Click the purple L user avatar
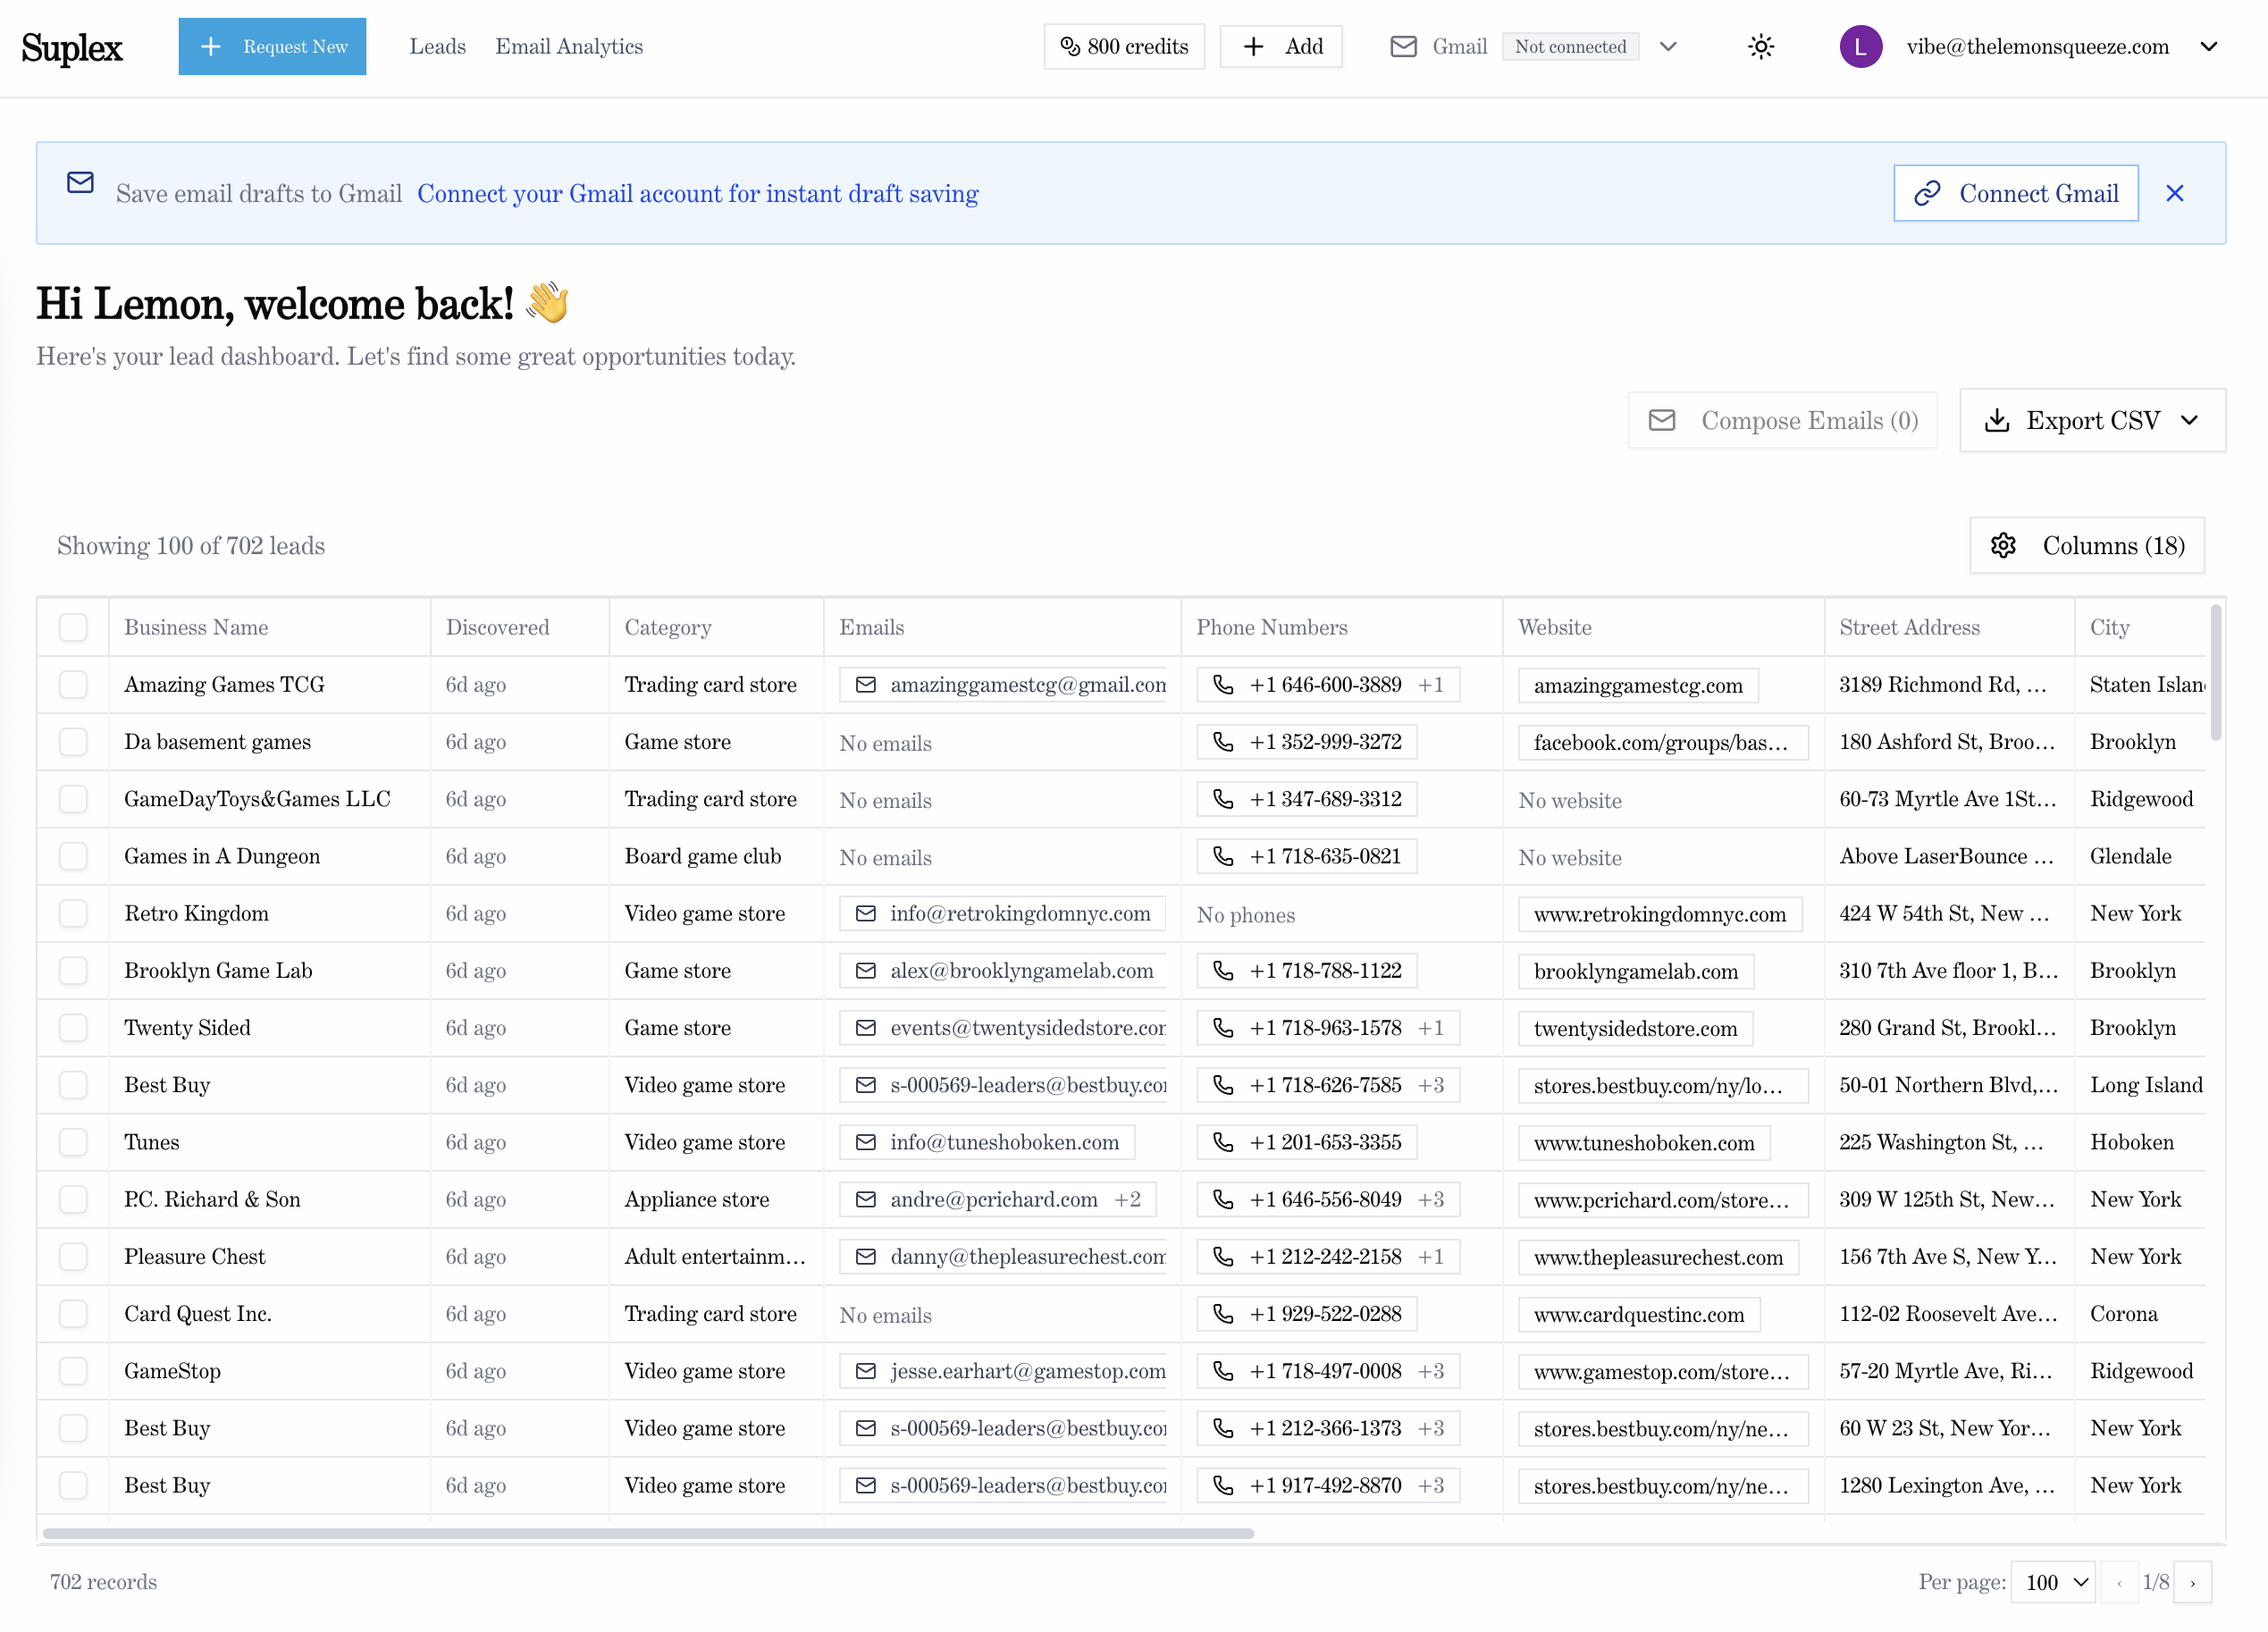Viewport: 2268px width, 1632px height. (x=1860, y=47)
